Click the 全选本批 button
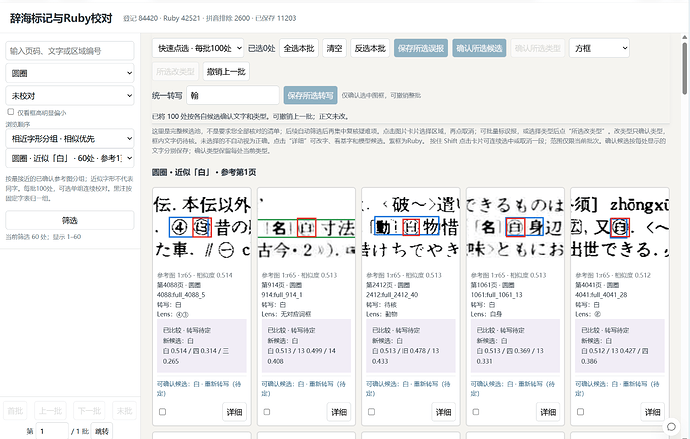This screenshot has width=690, height=439. pos(299,48)
